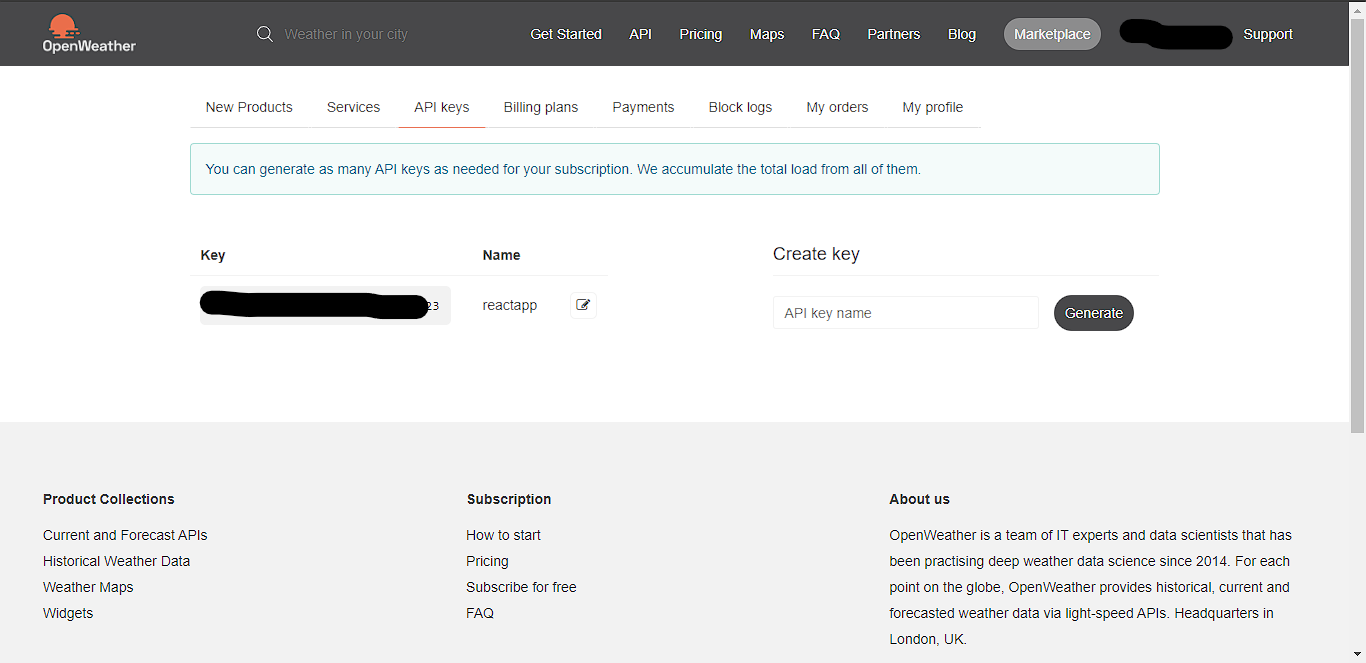Switch to the New Products tab
Image resolution: width=1366 pixels, height=663 pixels.
(249, 107)
